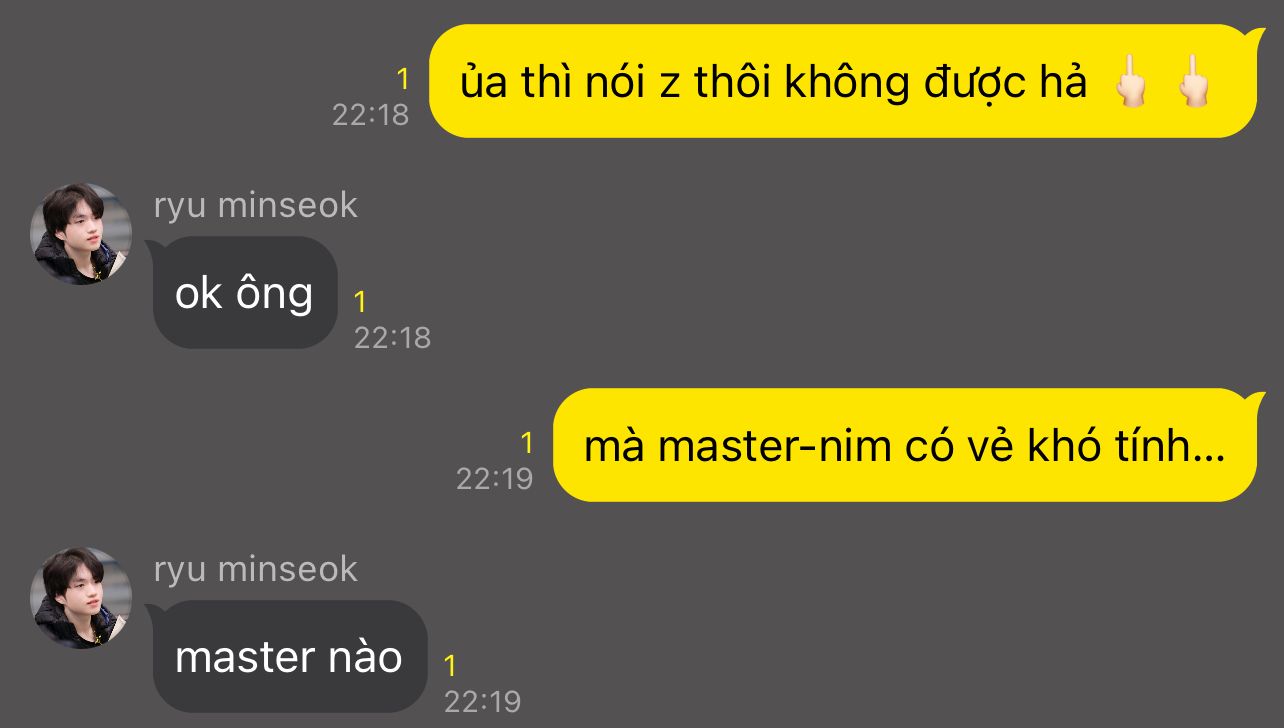Click the word "khó tính..." in yellow bubble
This screenshot has width=1284, height=728.
[x=1126, y=446]
